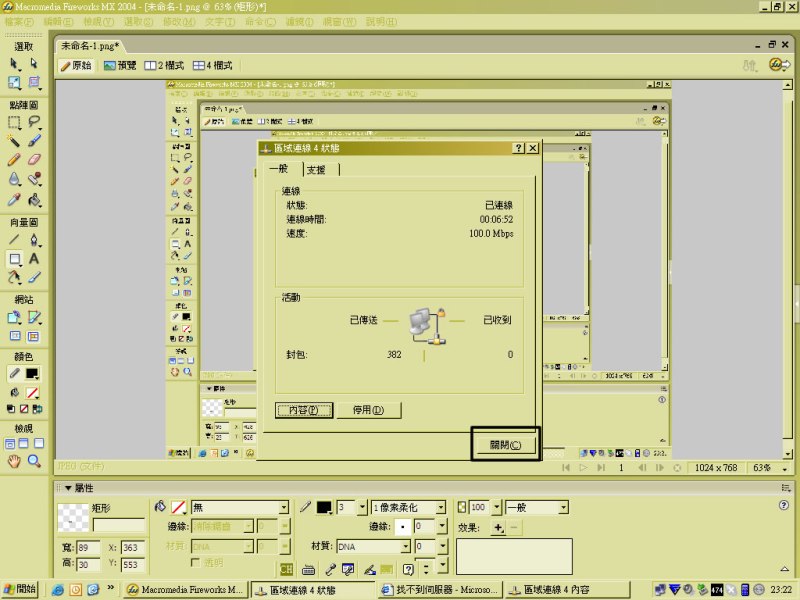Pick the Scale transform tool
The height and width of the screenshot is (600, 800).
[x=14, y=82]
